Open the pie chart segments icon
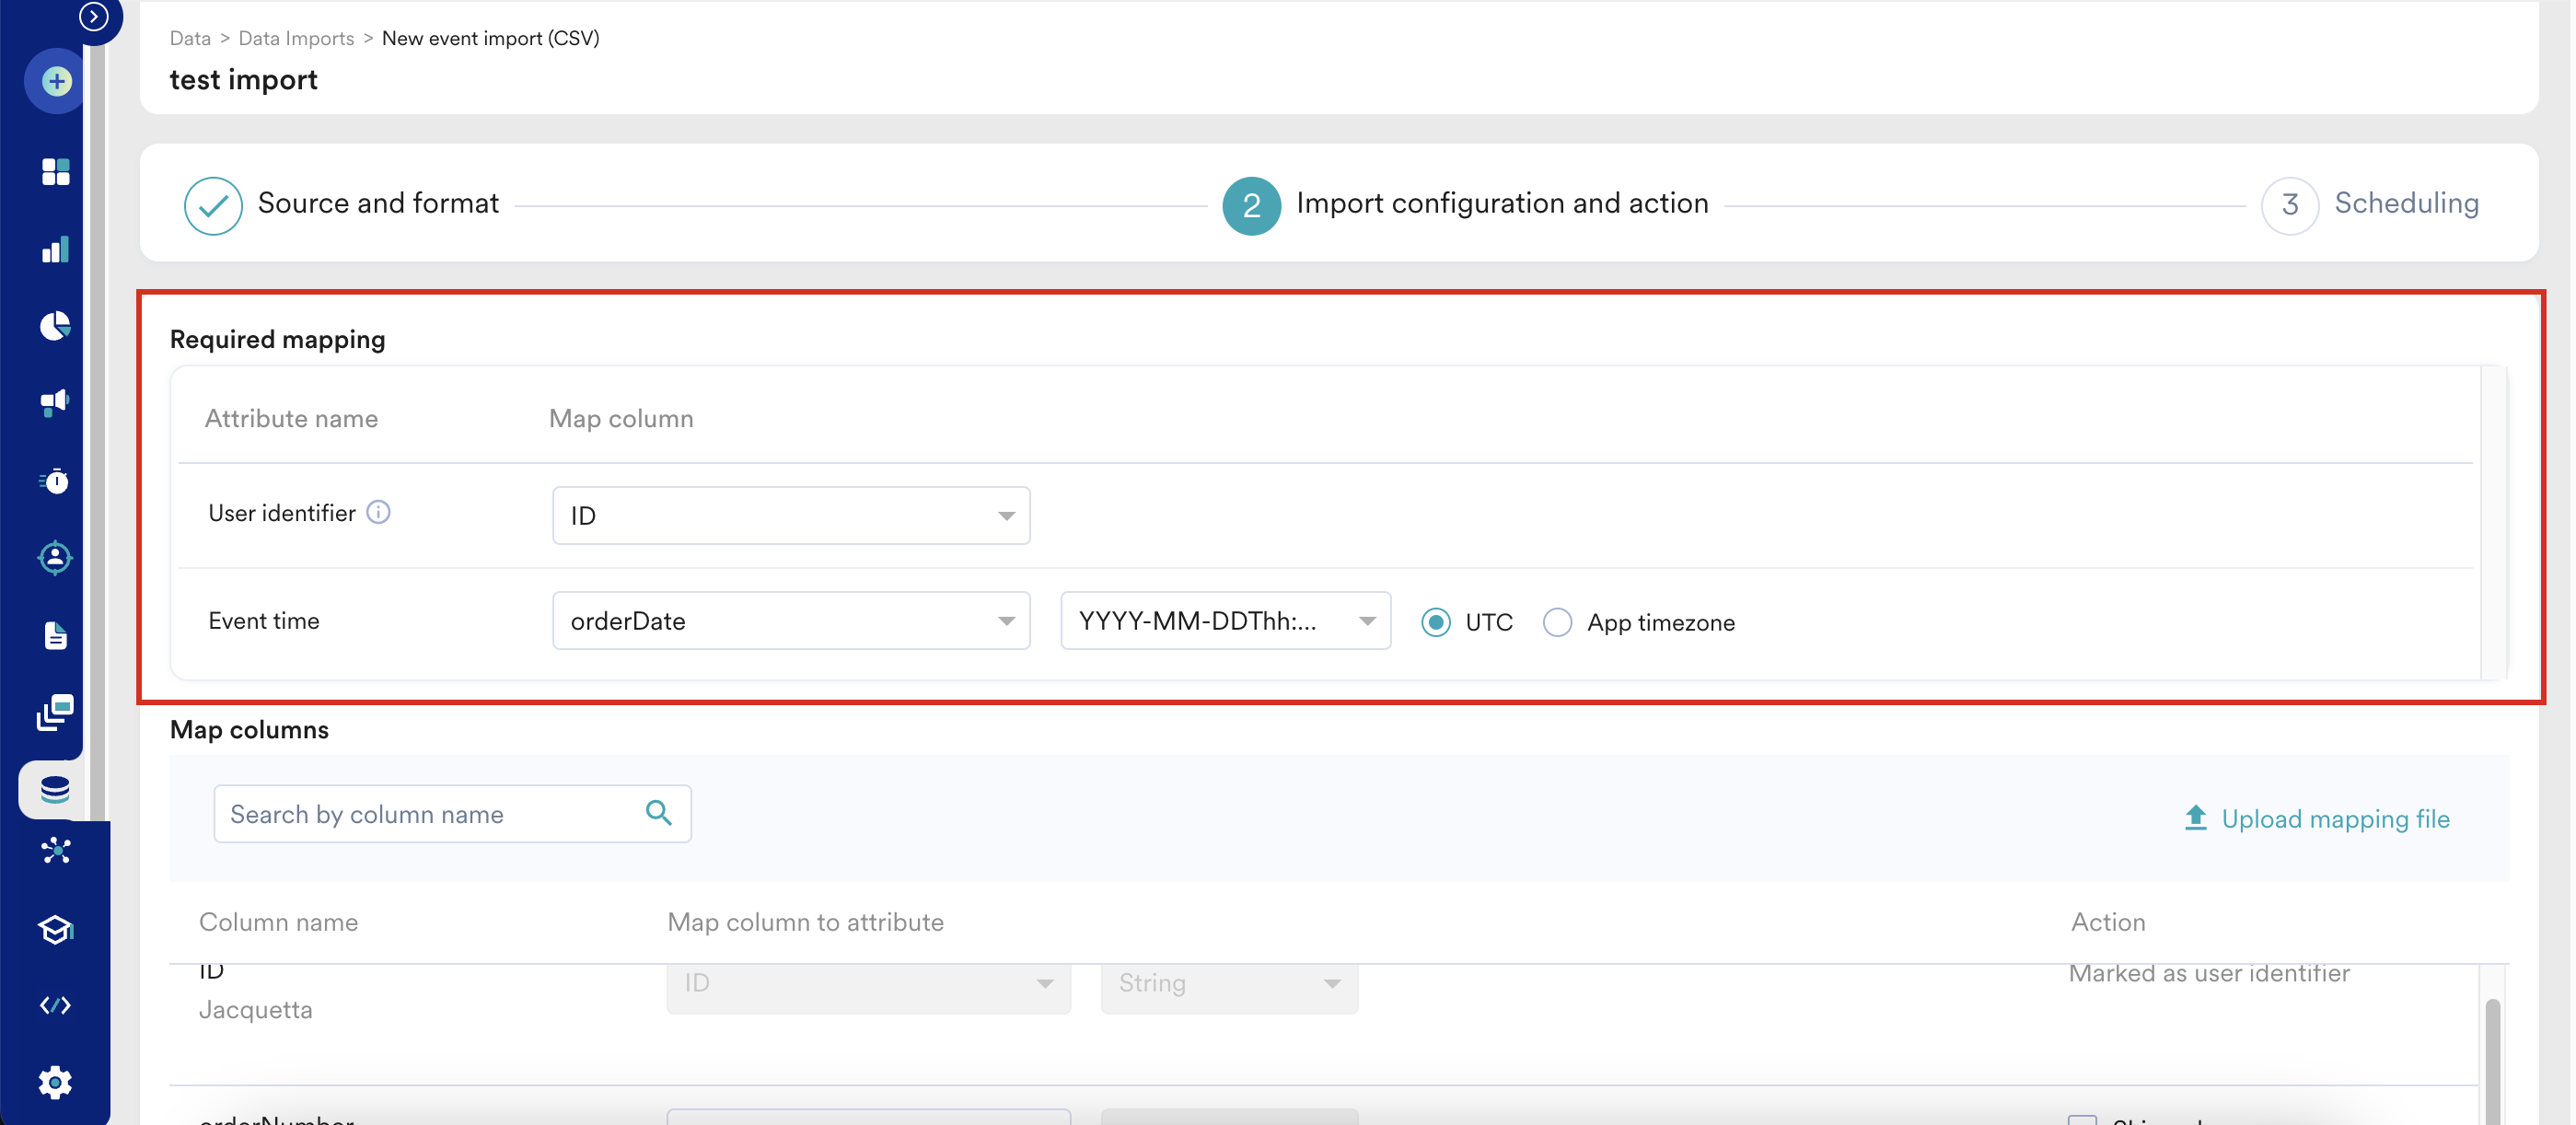The image size is (2576, 1125). [56, 326]
